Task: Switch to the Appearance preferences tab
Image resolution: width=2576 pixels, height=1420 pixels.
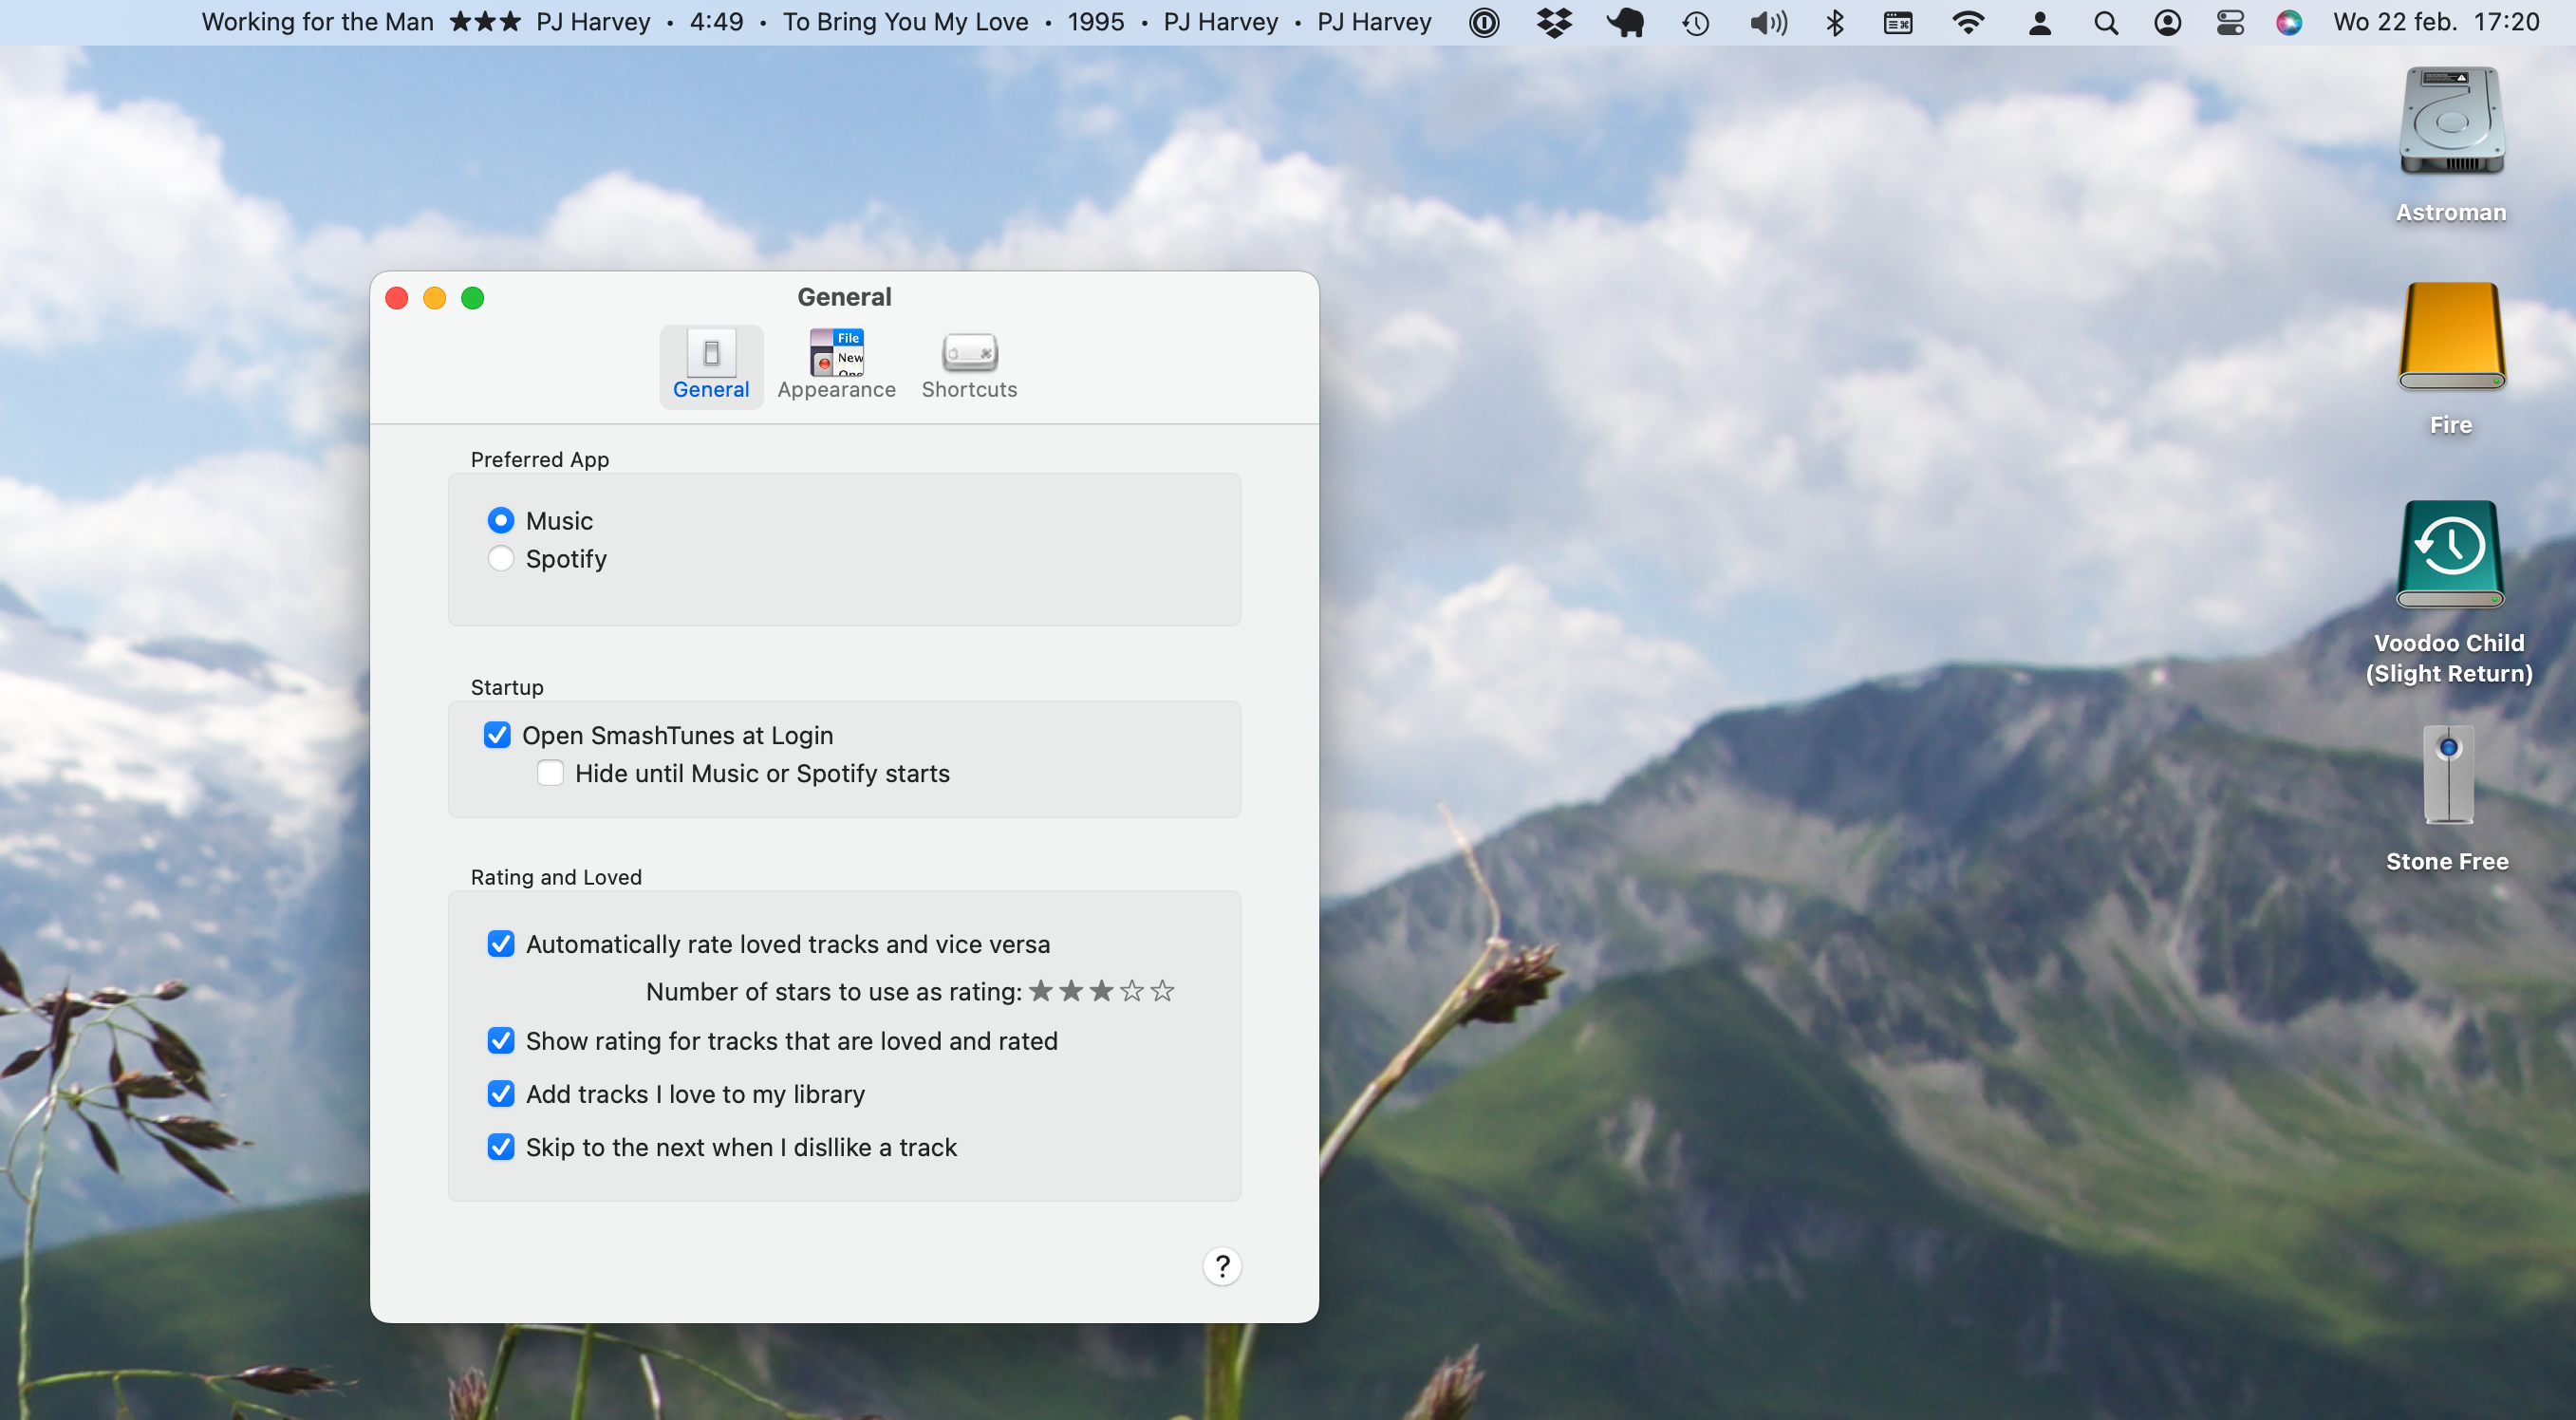Action: click(x=836, y=366)
